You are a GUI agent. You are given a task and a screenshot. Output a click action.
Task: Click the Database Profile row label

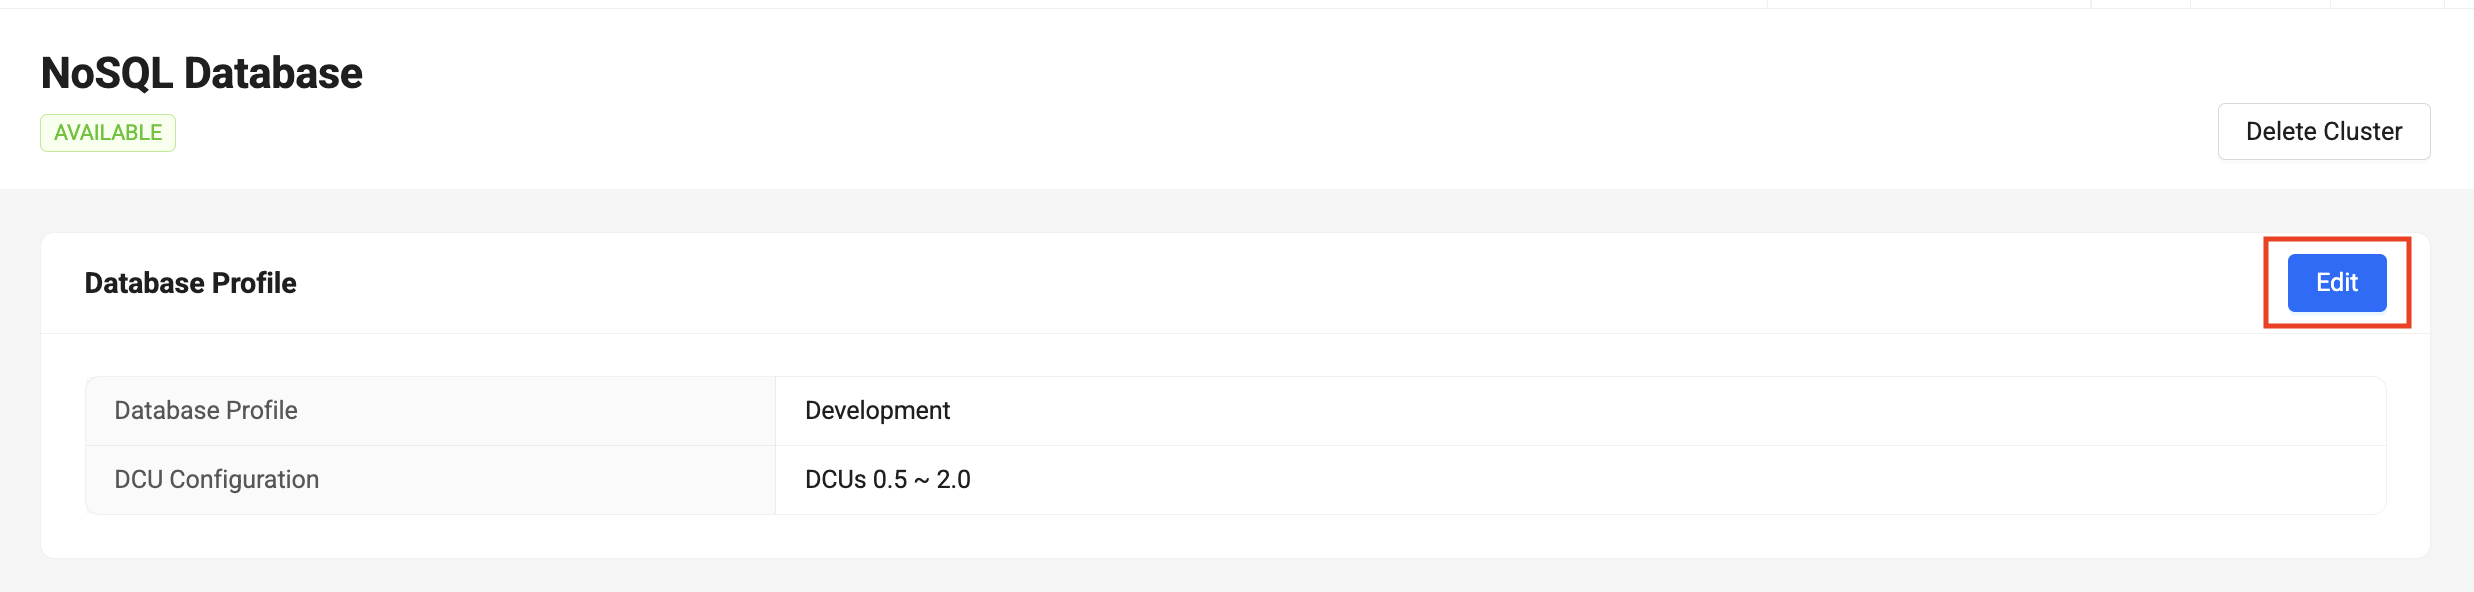[x=205, y=410]
